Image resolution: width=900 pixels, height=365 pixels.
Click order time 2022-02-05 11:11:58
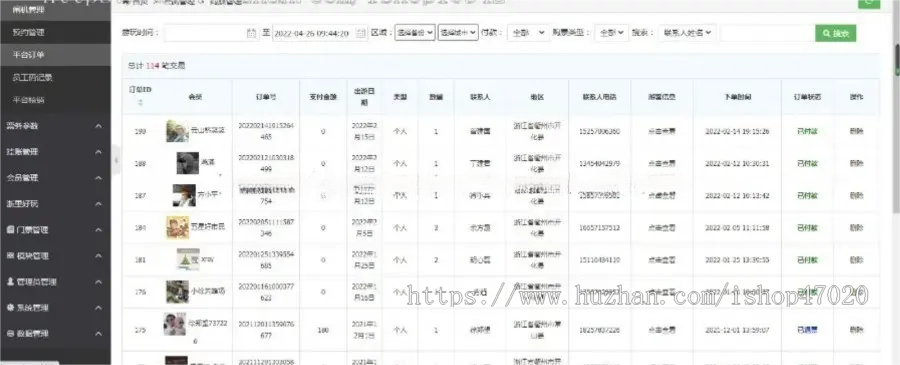737,227
